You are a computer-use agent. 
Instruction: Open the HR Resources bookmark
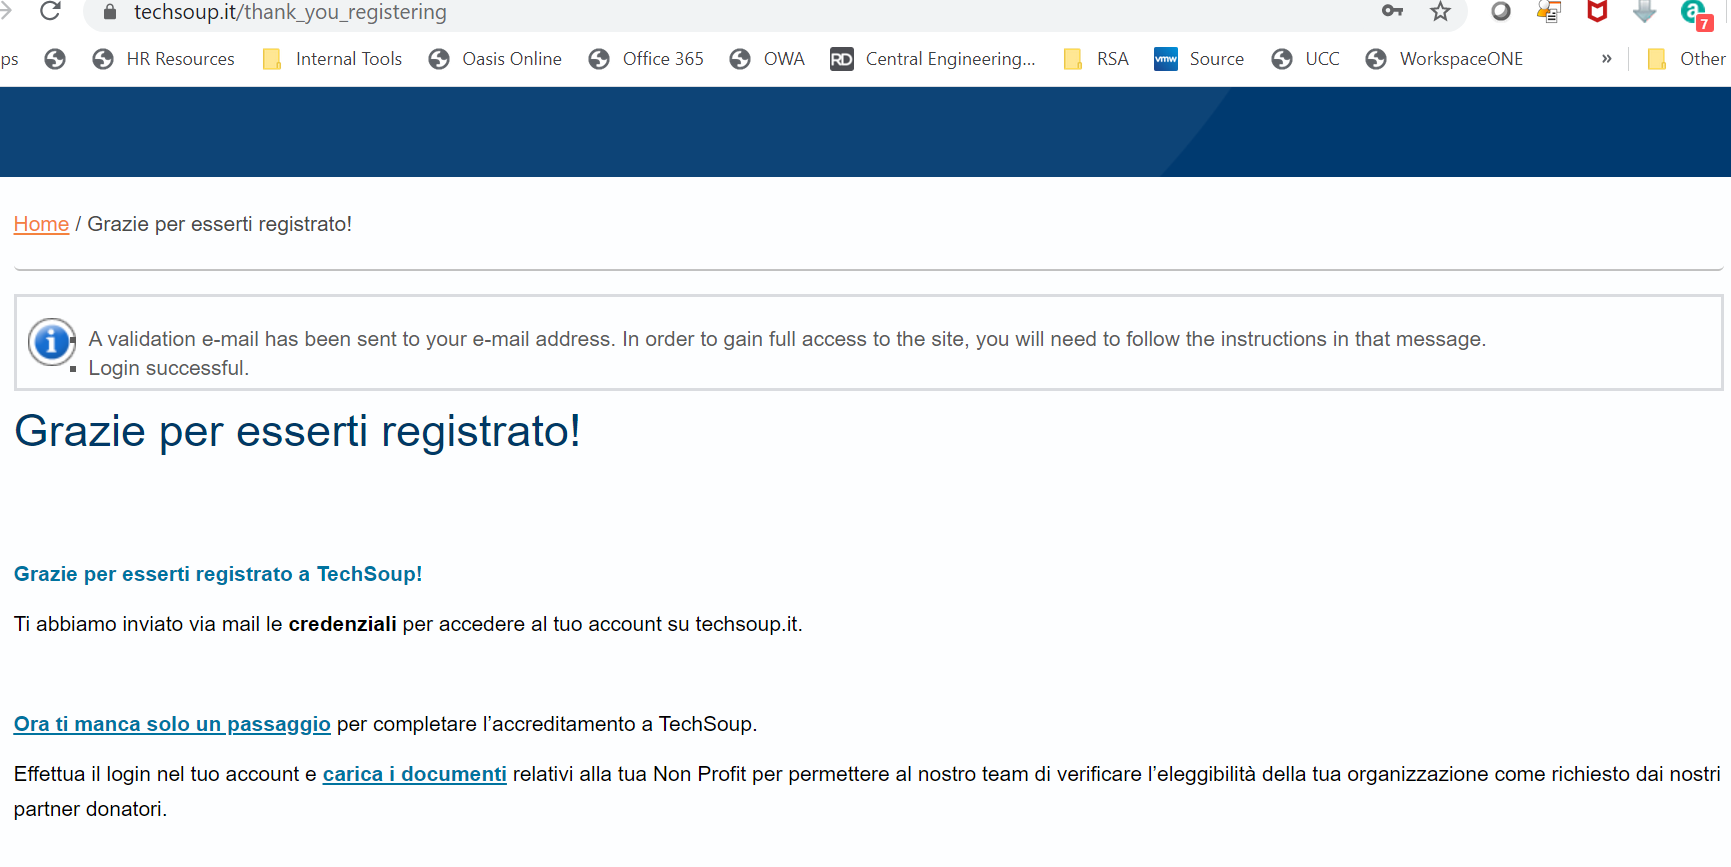(163, 59)
